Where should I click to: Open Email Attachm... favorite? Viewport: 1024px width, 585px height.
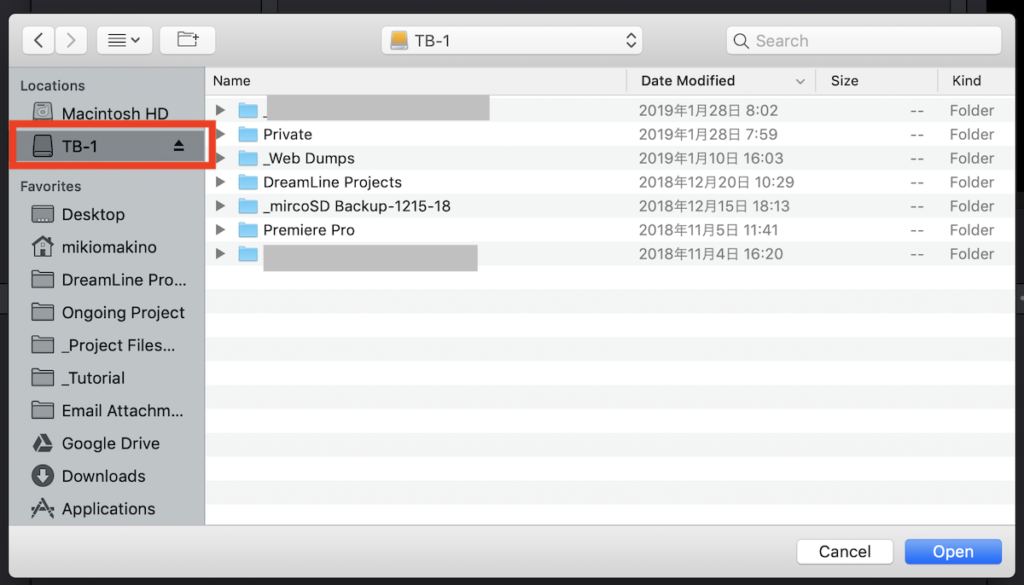[x=108, y=410]
